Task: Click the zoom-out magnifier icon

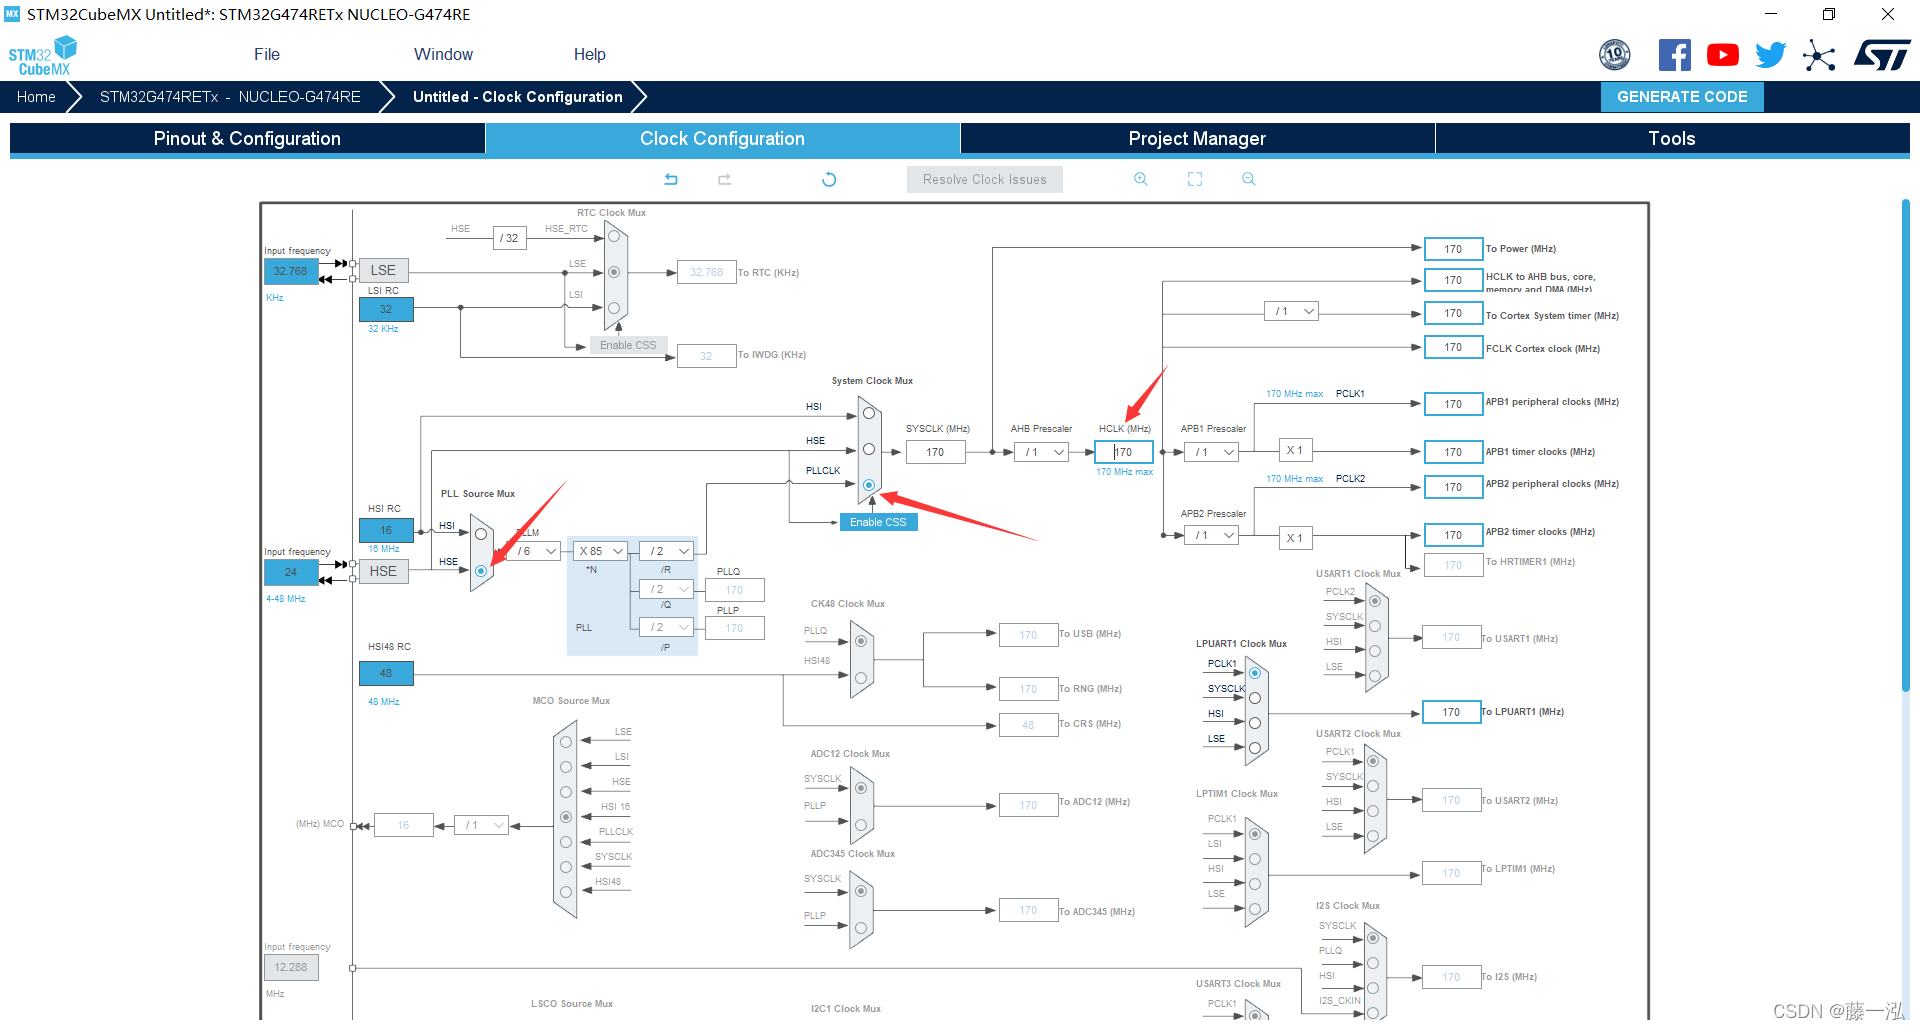Action: [x=1249, y=179]
